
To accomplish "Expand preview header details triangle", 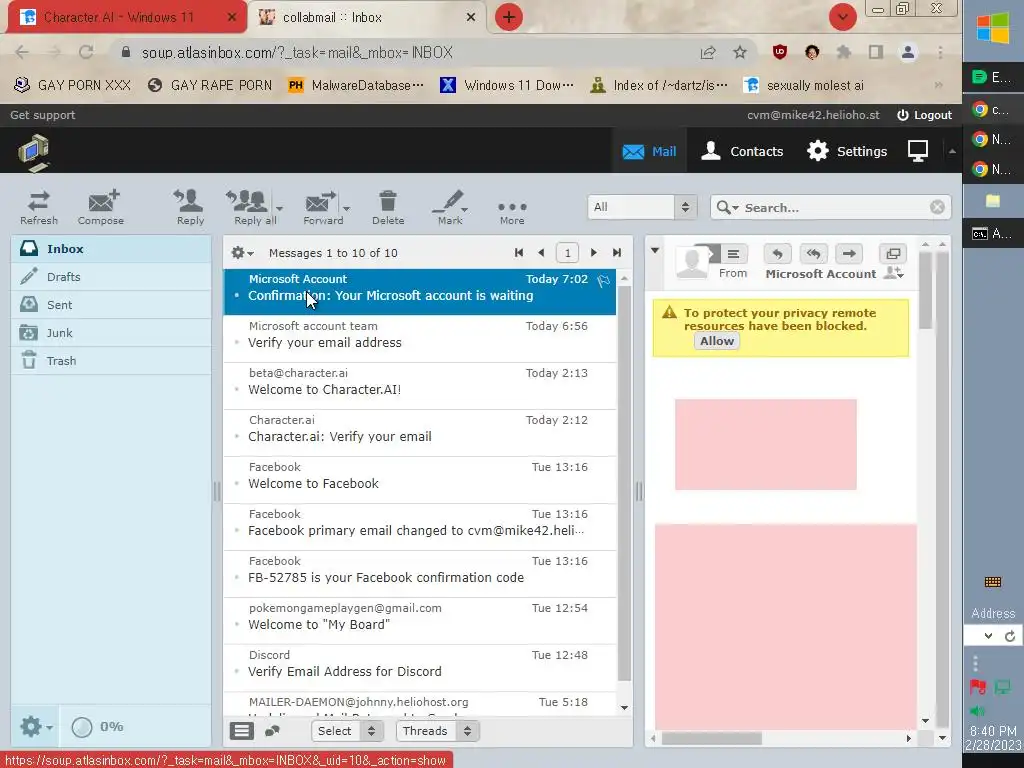I will coord(655,251).
